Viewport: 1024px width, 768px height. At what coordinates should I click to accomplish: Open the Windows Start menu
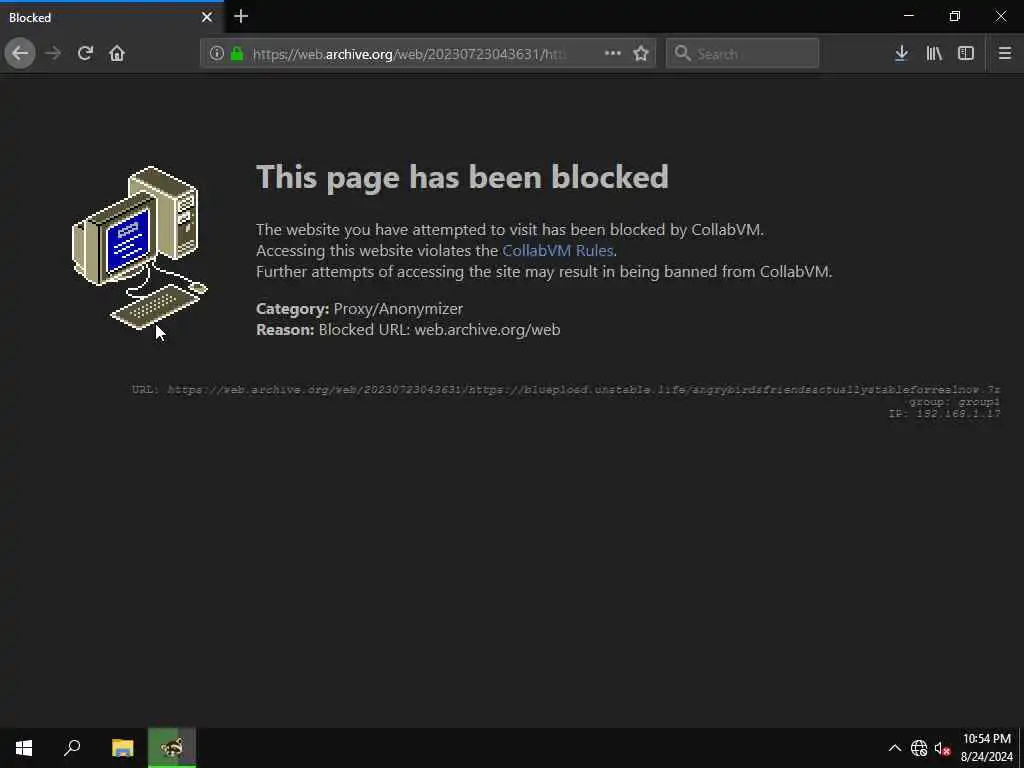tap(24, 748)
